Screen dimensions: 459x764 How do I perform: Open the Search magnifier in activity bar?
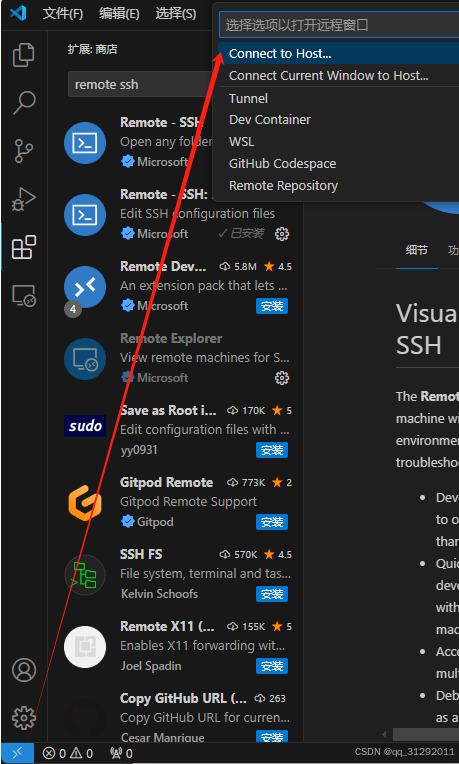pos(23,103)
